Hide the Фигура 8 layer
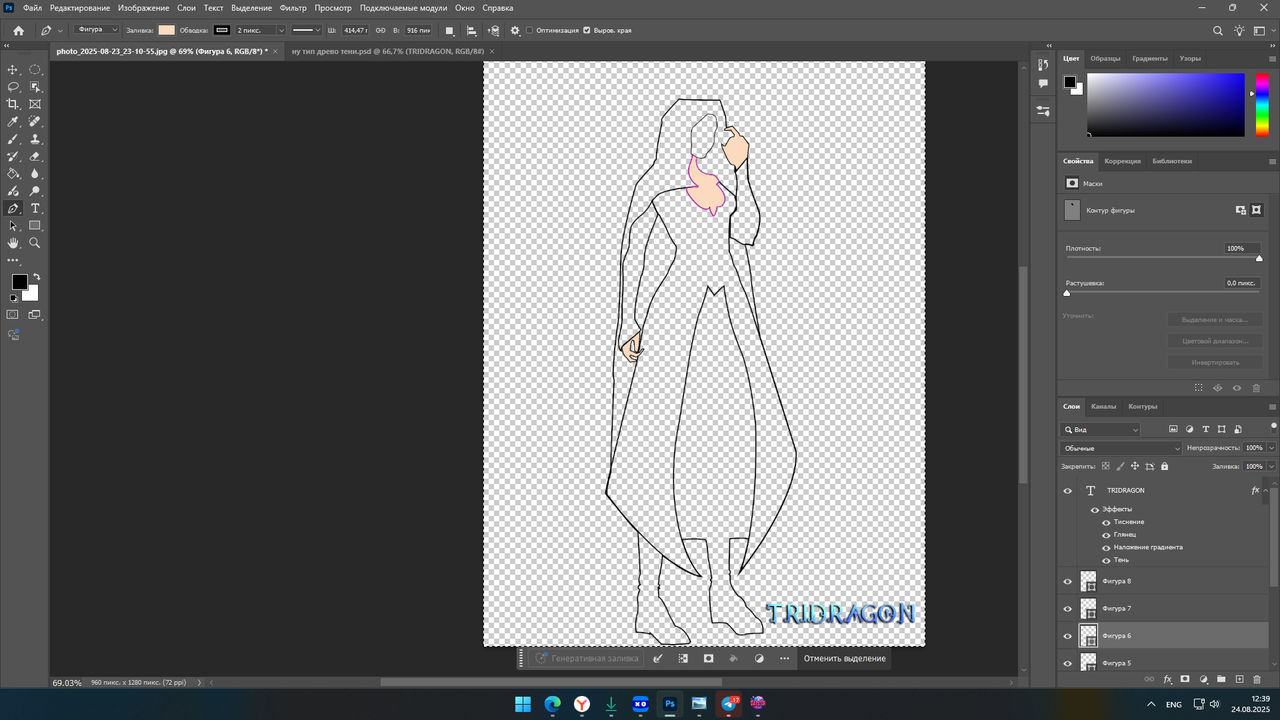Image resolution: width=1280 pixels, height=720 pixels. (x=1067, y=581)
